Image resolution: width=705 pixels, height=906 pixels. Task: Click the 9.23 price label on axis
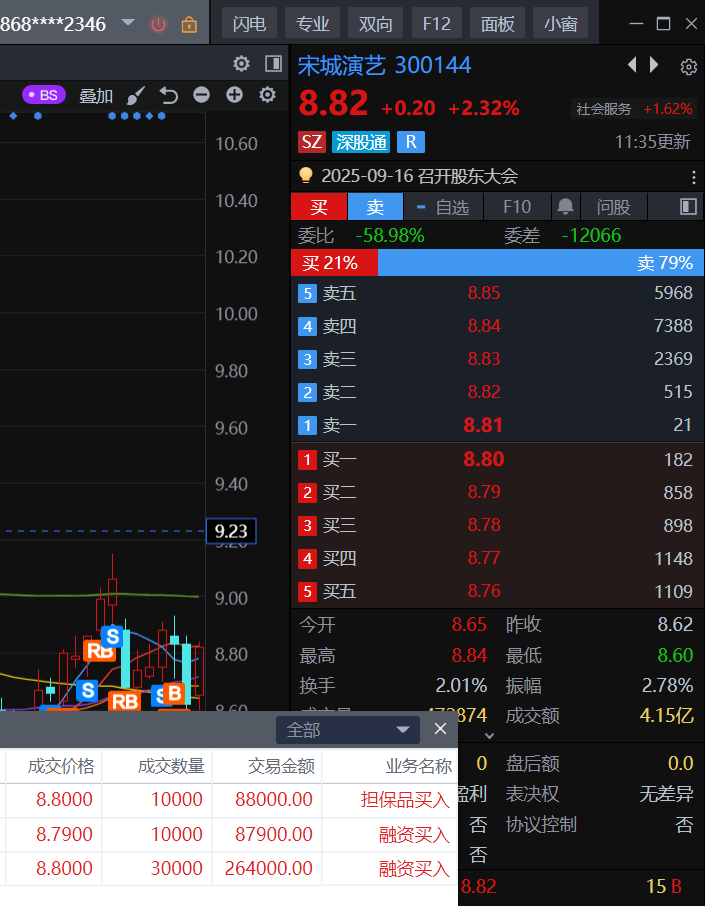(231, 531)
